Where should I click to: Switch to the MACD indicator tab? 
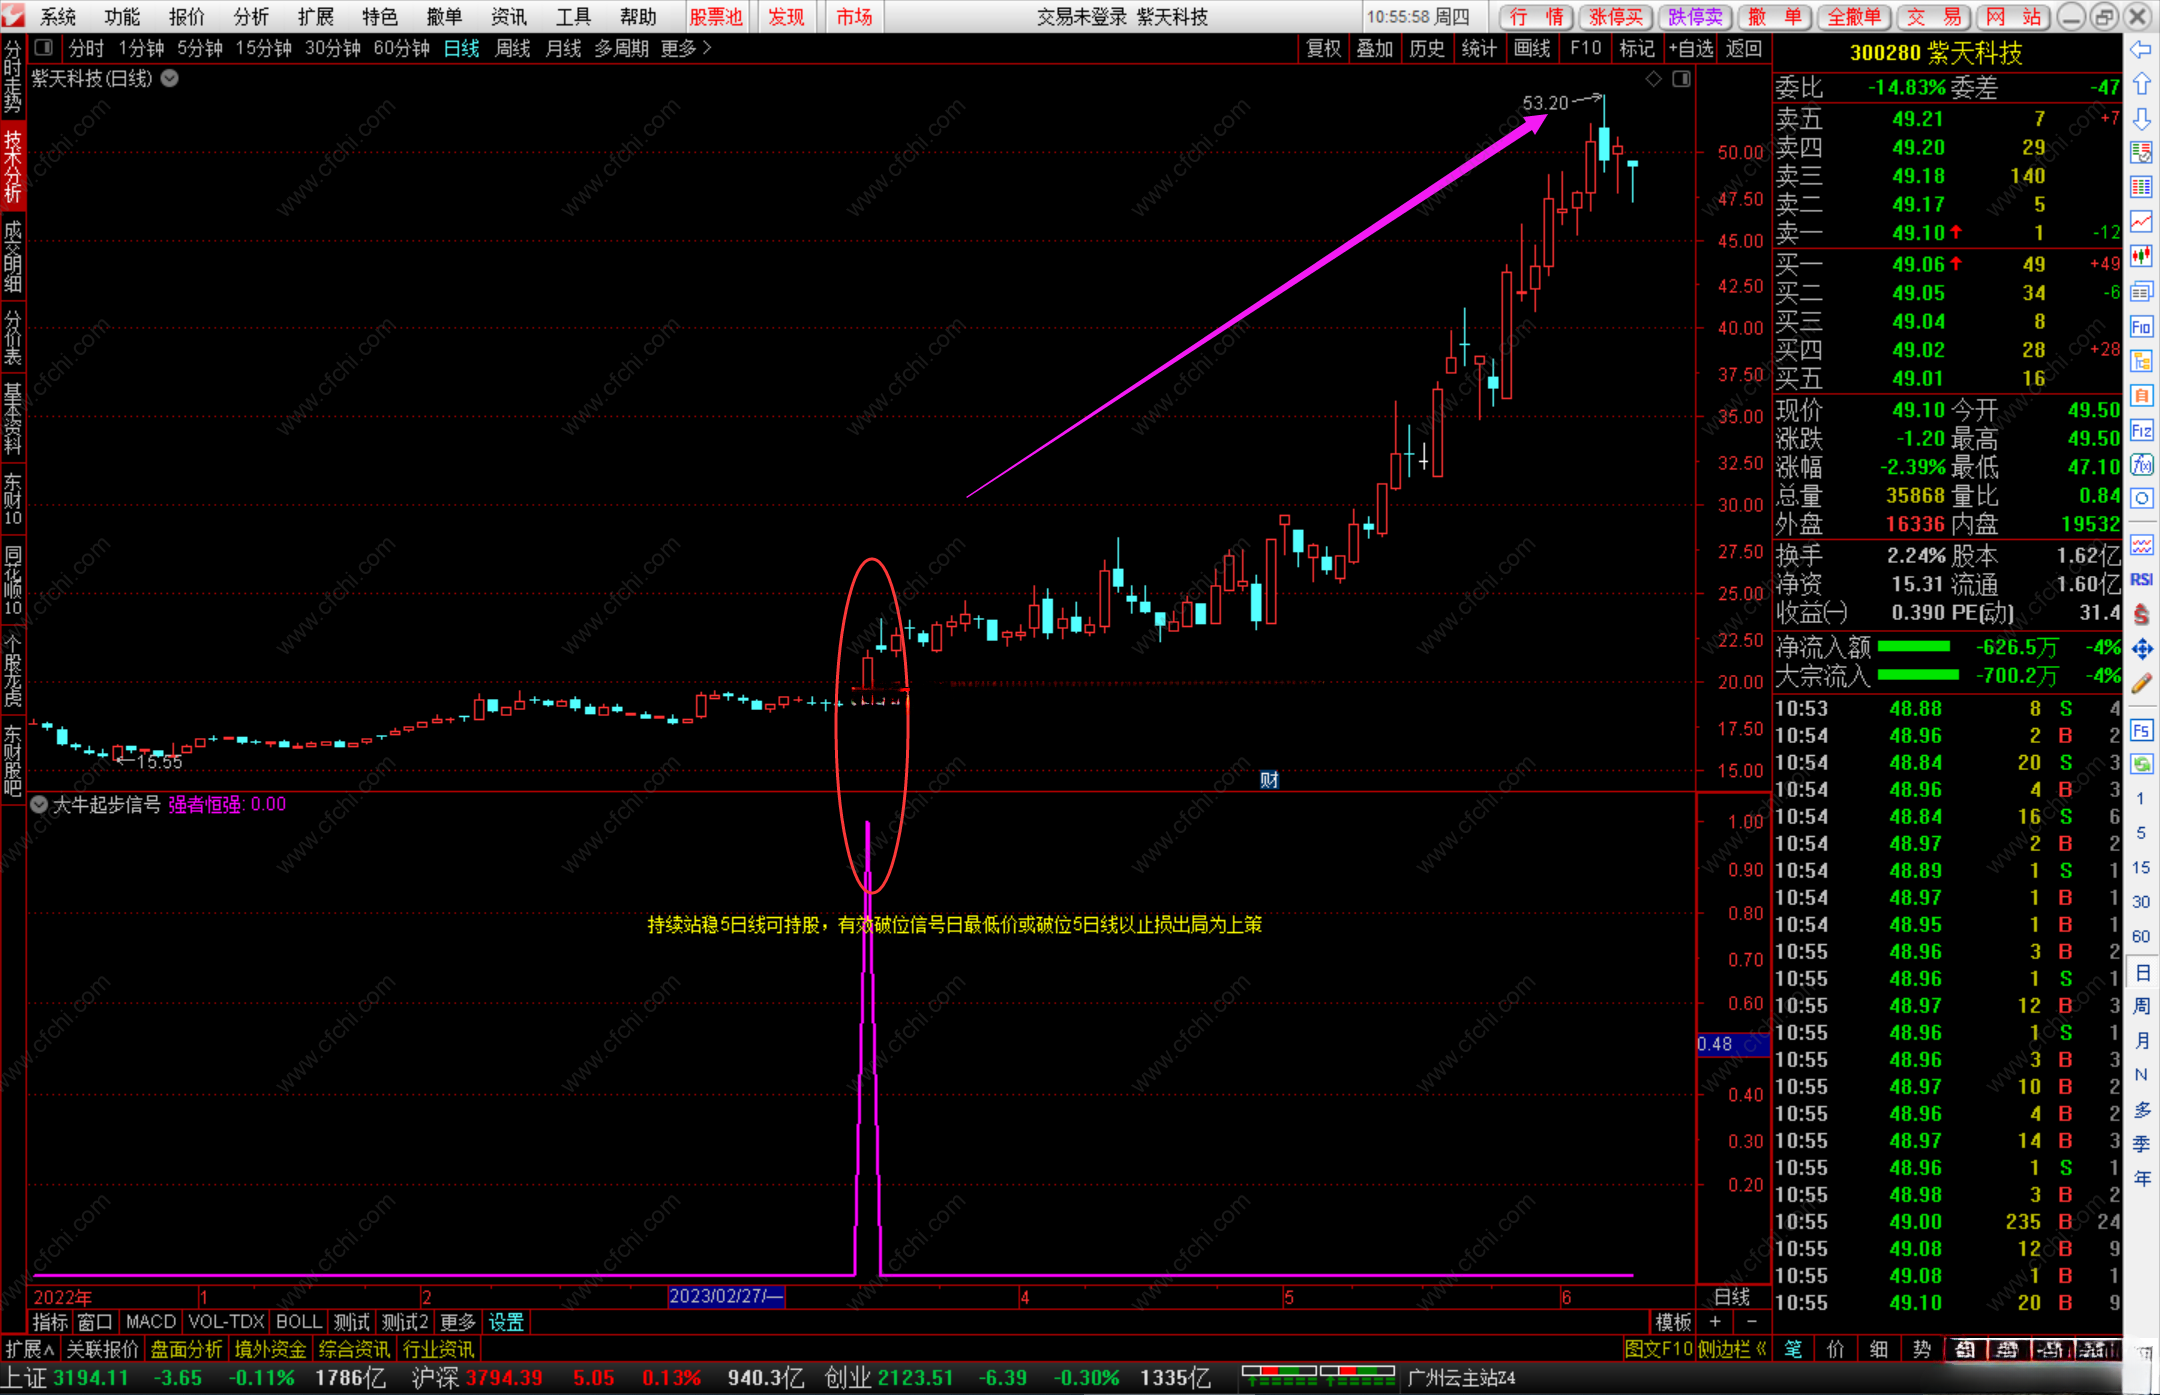pyautogui.click(x=150, y=1322)
